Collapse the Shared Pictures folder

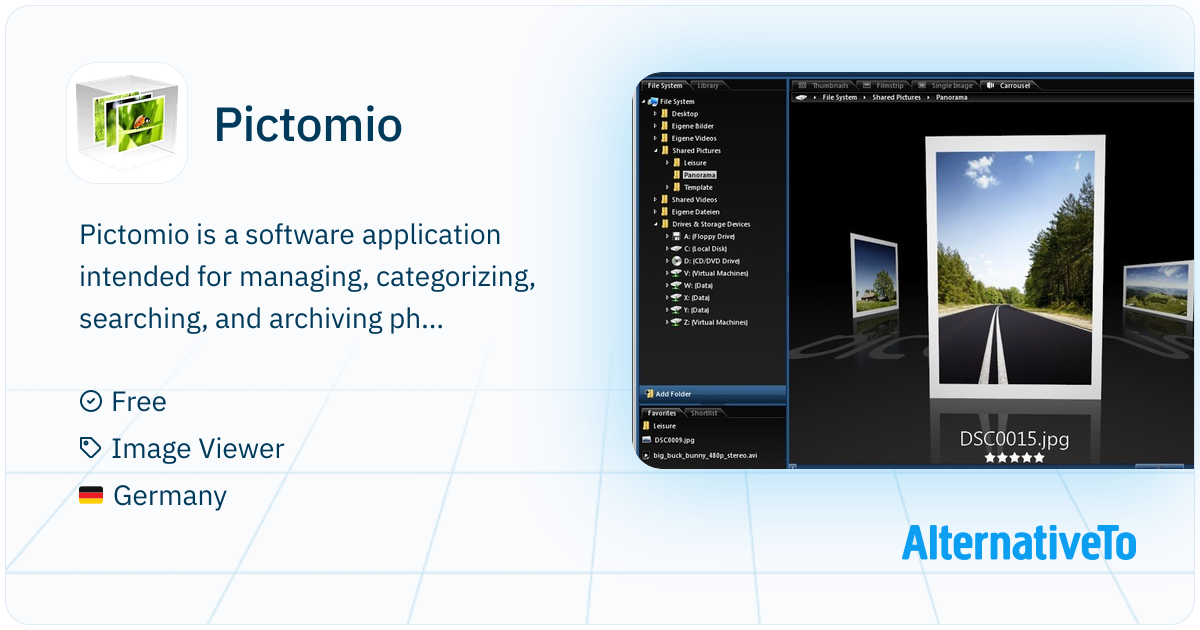pyautogui.click(x=655, y=151)
